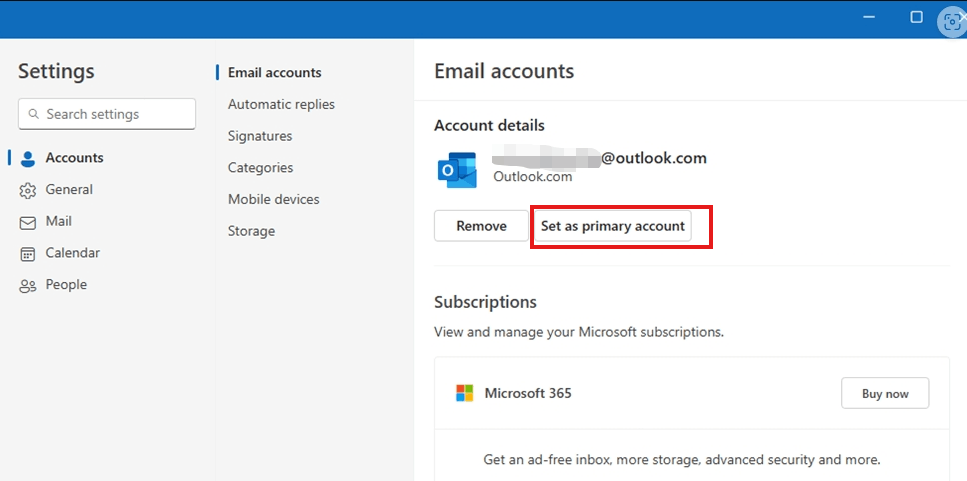The width and height of the screenshot is (967, 481).
Task: Minimize the settings window
Action: tap(870, 17)
